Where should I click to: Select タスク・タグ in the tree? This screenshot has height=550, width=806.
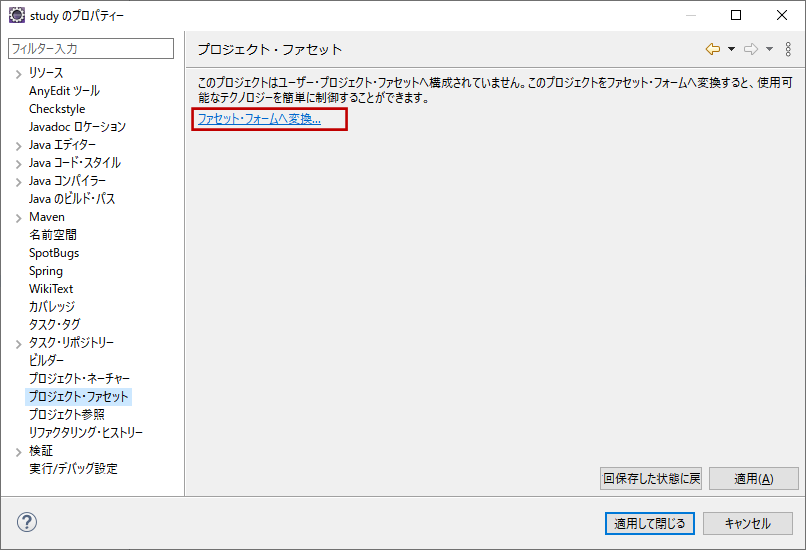tap(54, 325)
